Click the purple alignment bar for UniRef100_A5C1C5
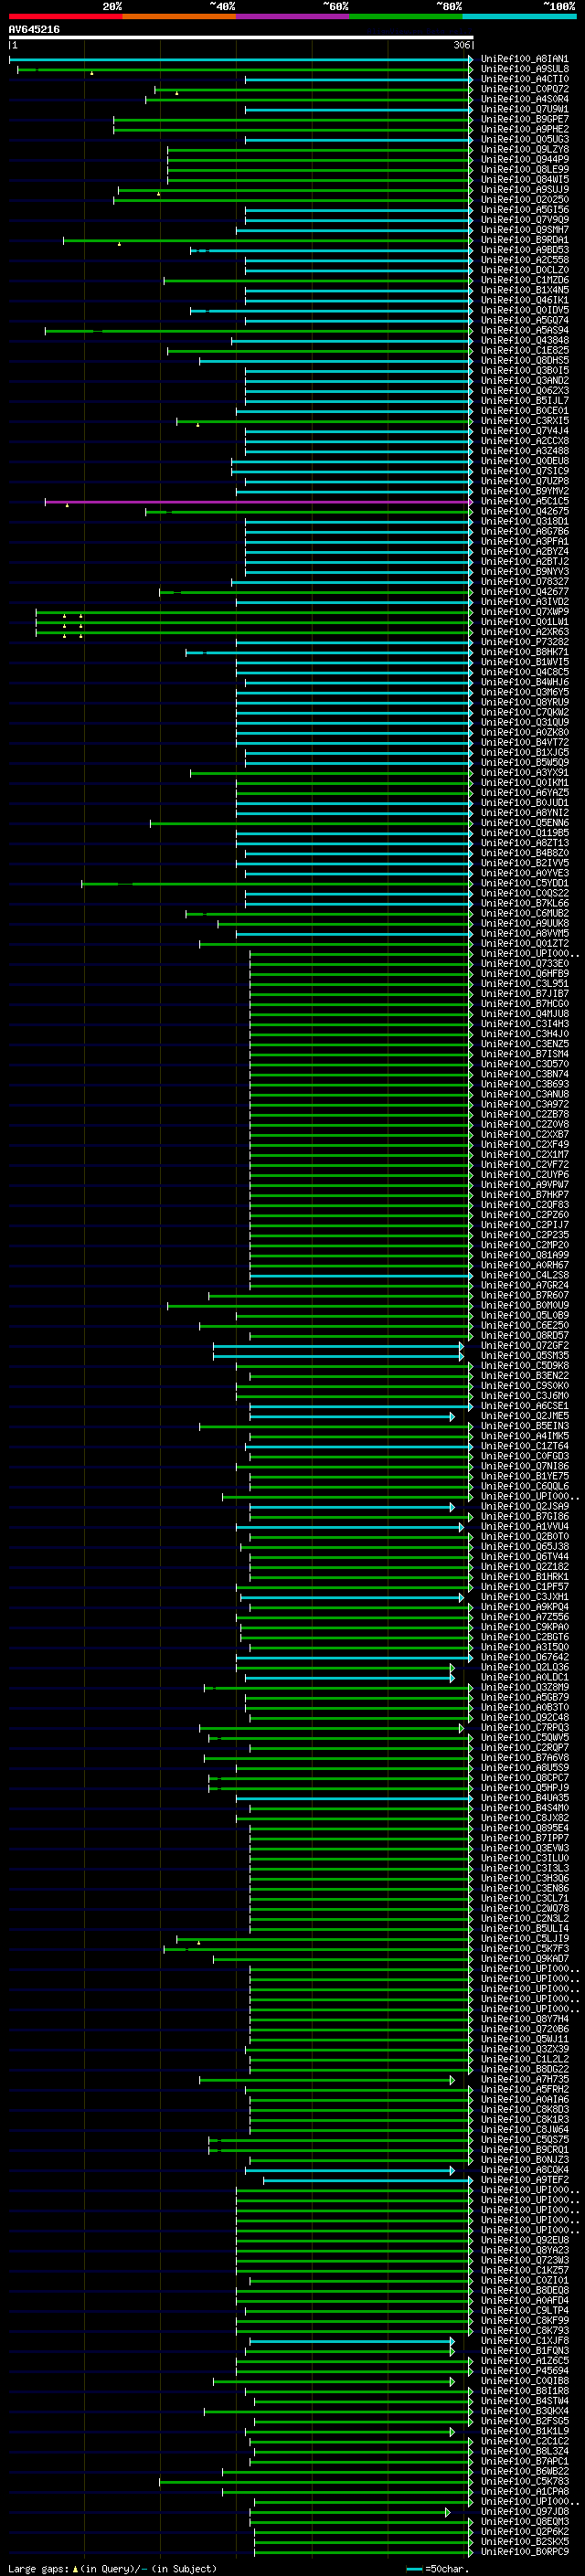 (258, 502)
